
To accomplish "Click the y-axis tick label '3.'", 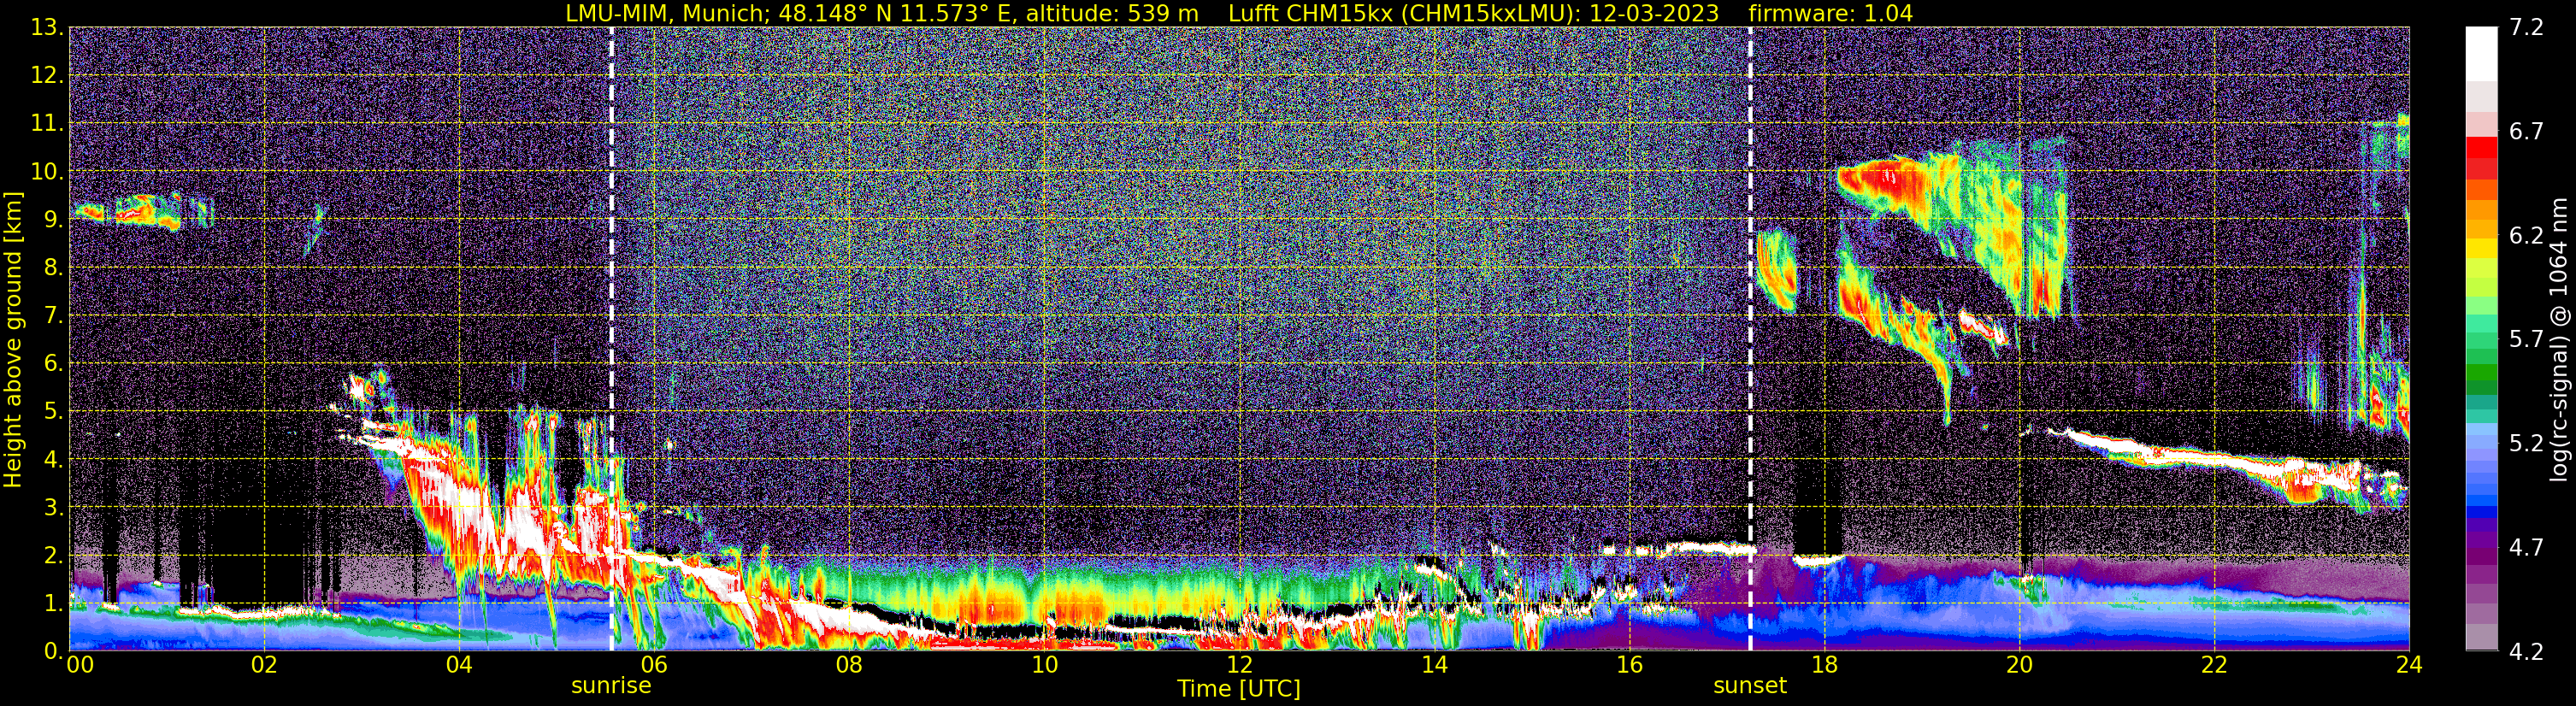I will click(53, 508).
